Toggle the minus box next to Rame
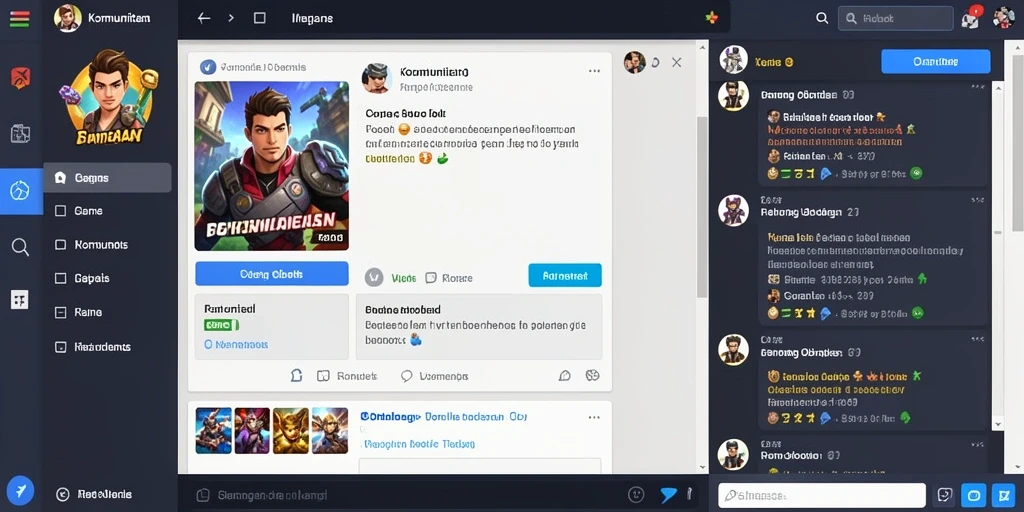Viewport: 1024px width, 512px height. [61, 312]
